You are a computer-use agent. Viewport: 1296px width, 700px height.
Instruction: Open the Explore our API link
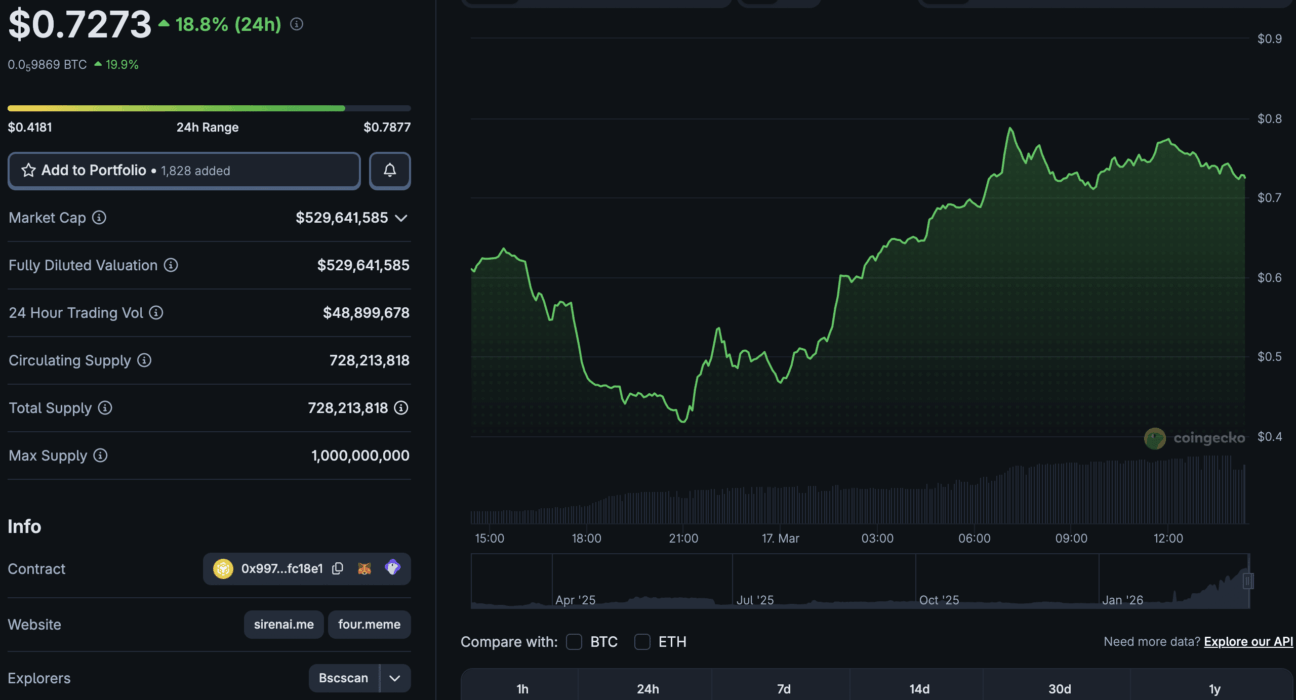[x=1248, y=642]
